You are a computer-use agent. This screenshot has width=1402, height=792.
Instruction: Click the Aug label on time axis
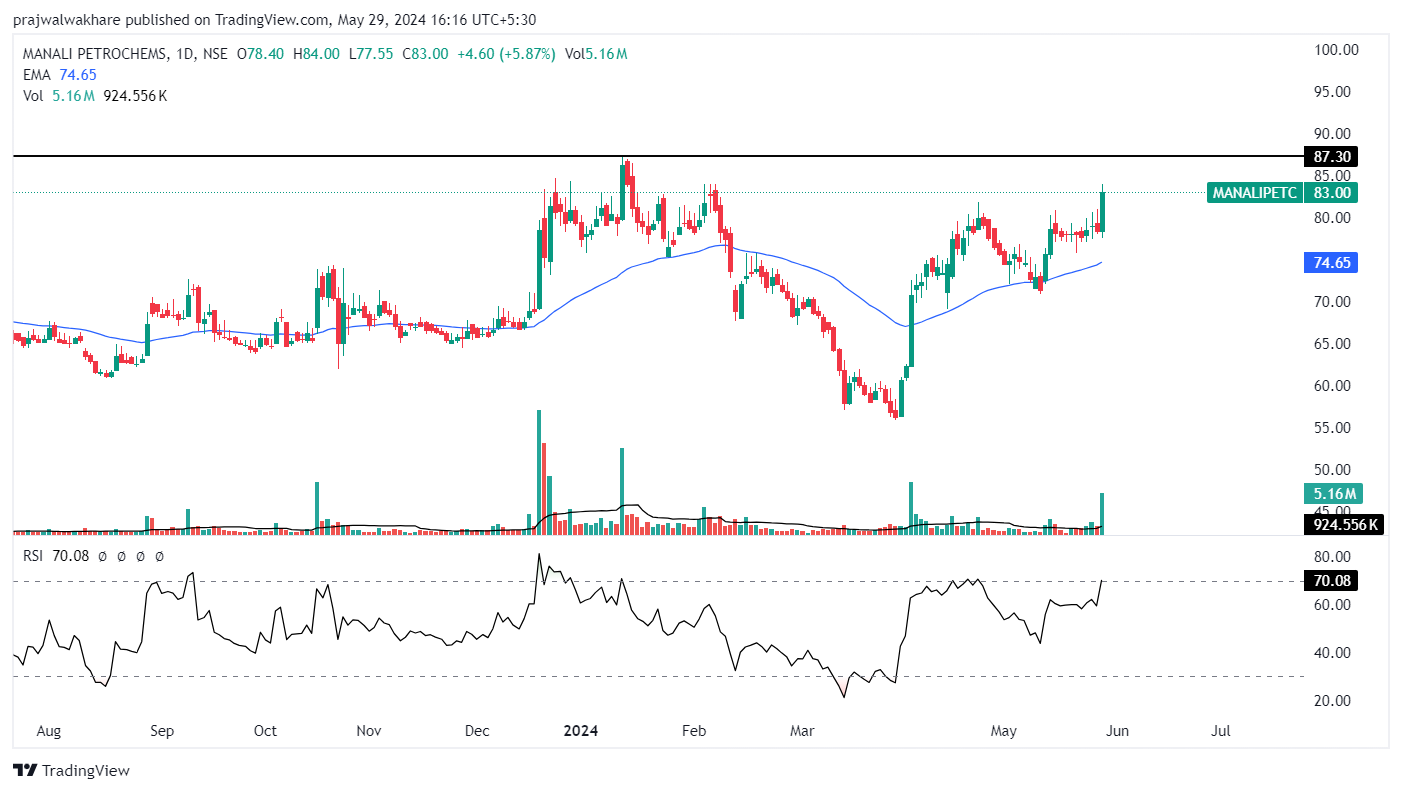click(x=48, y=731)
